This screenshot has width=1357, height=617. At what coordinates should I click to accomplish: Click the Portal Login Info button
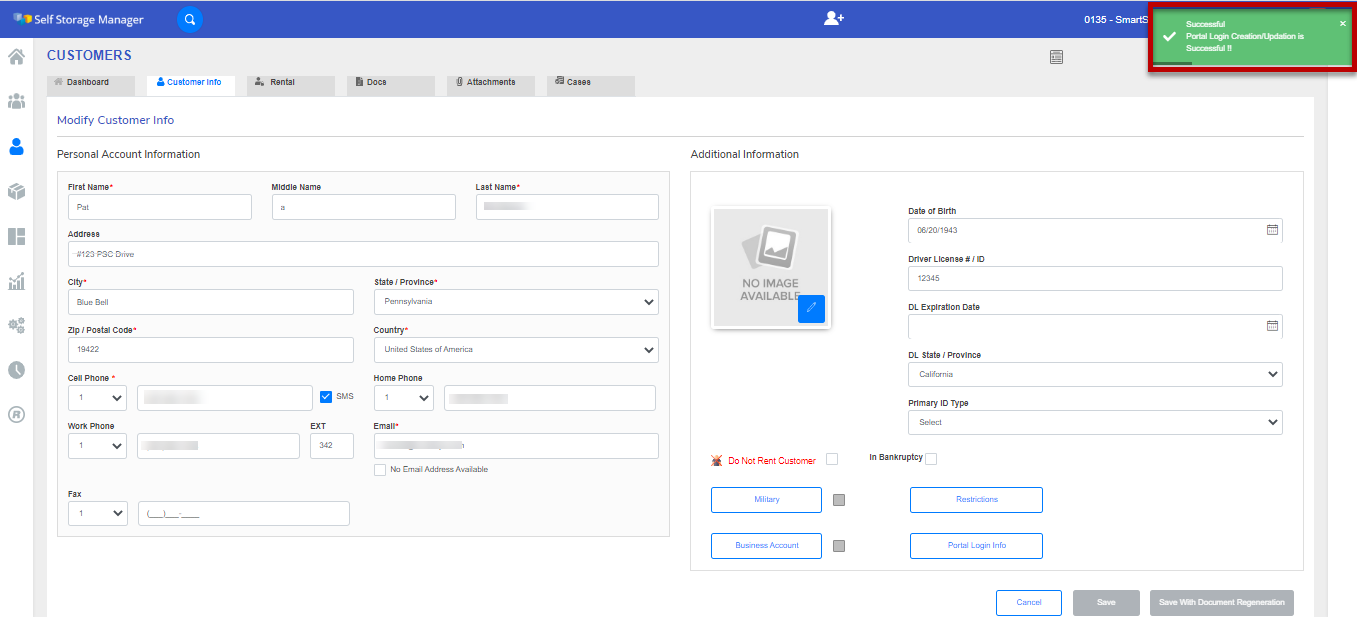(976, 546)
